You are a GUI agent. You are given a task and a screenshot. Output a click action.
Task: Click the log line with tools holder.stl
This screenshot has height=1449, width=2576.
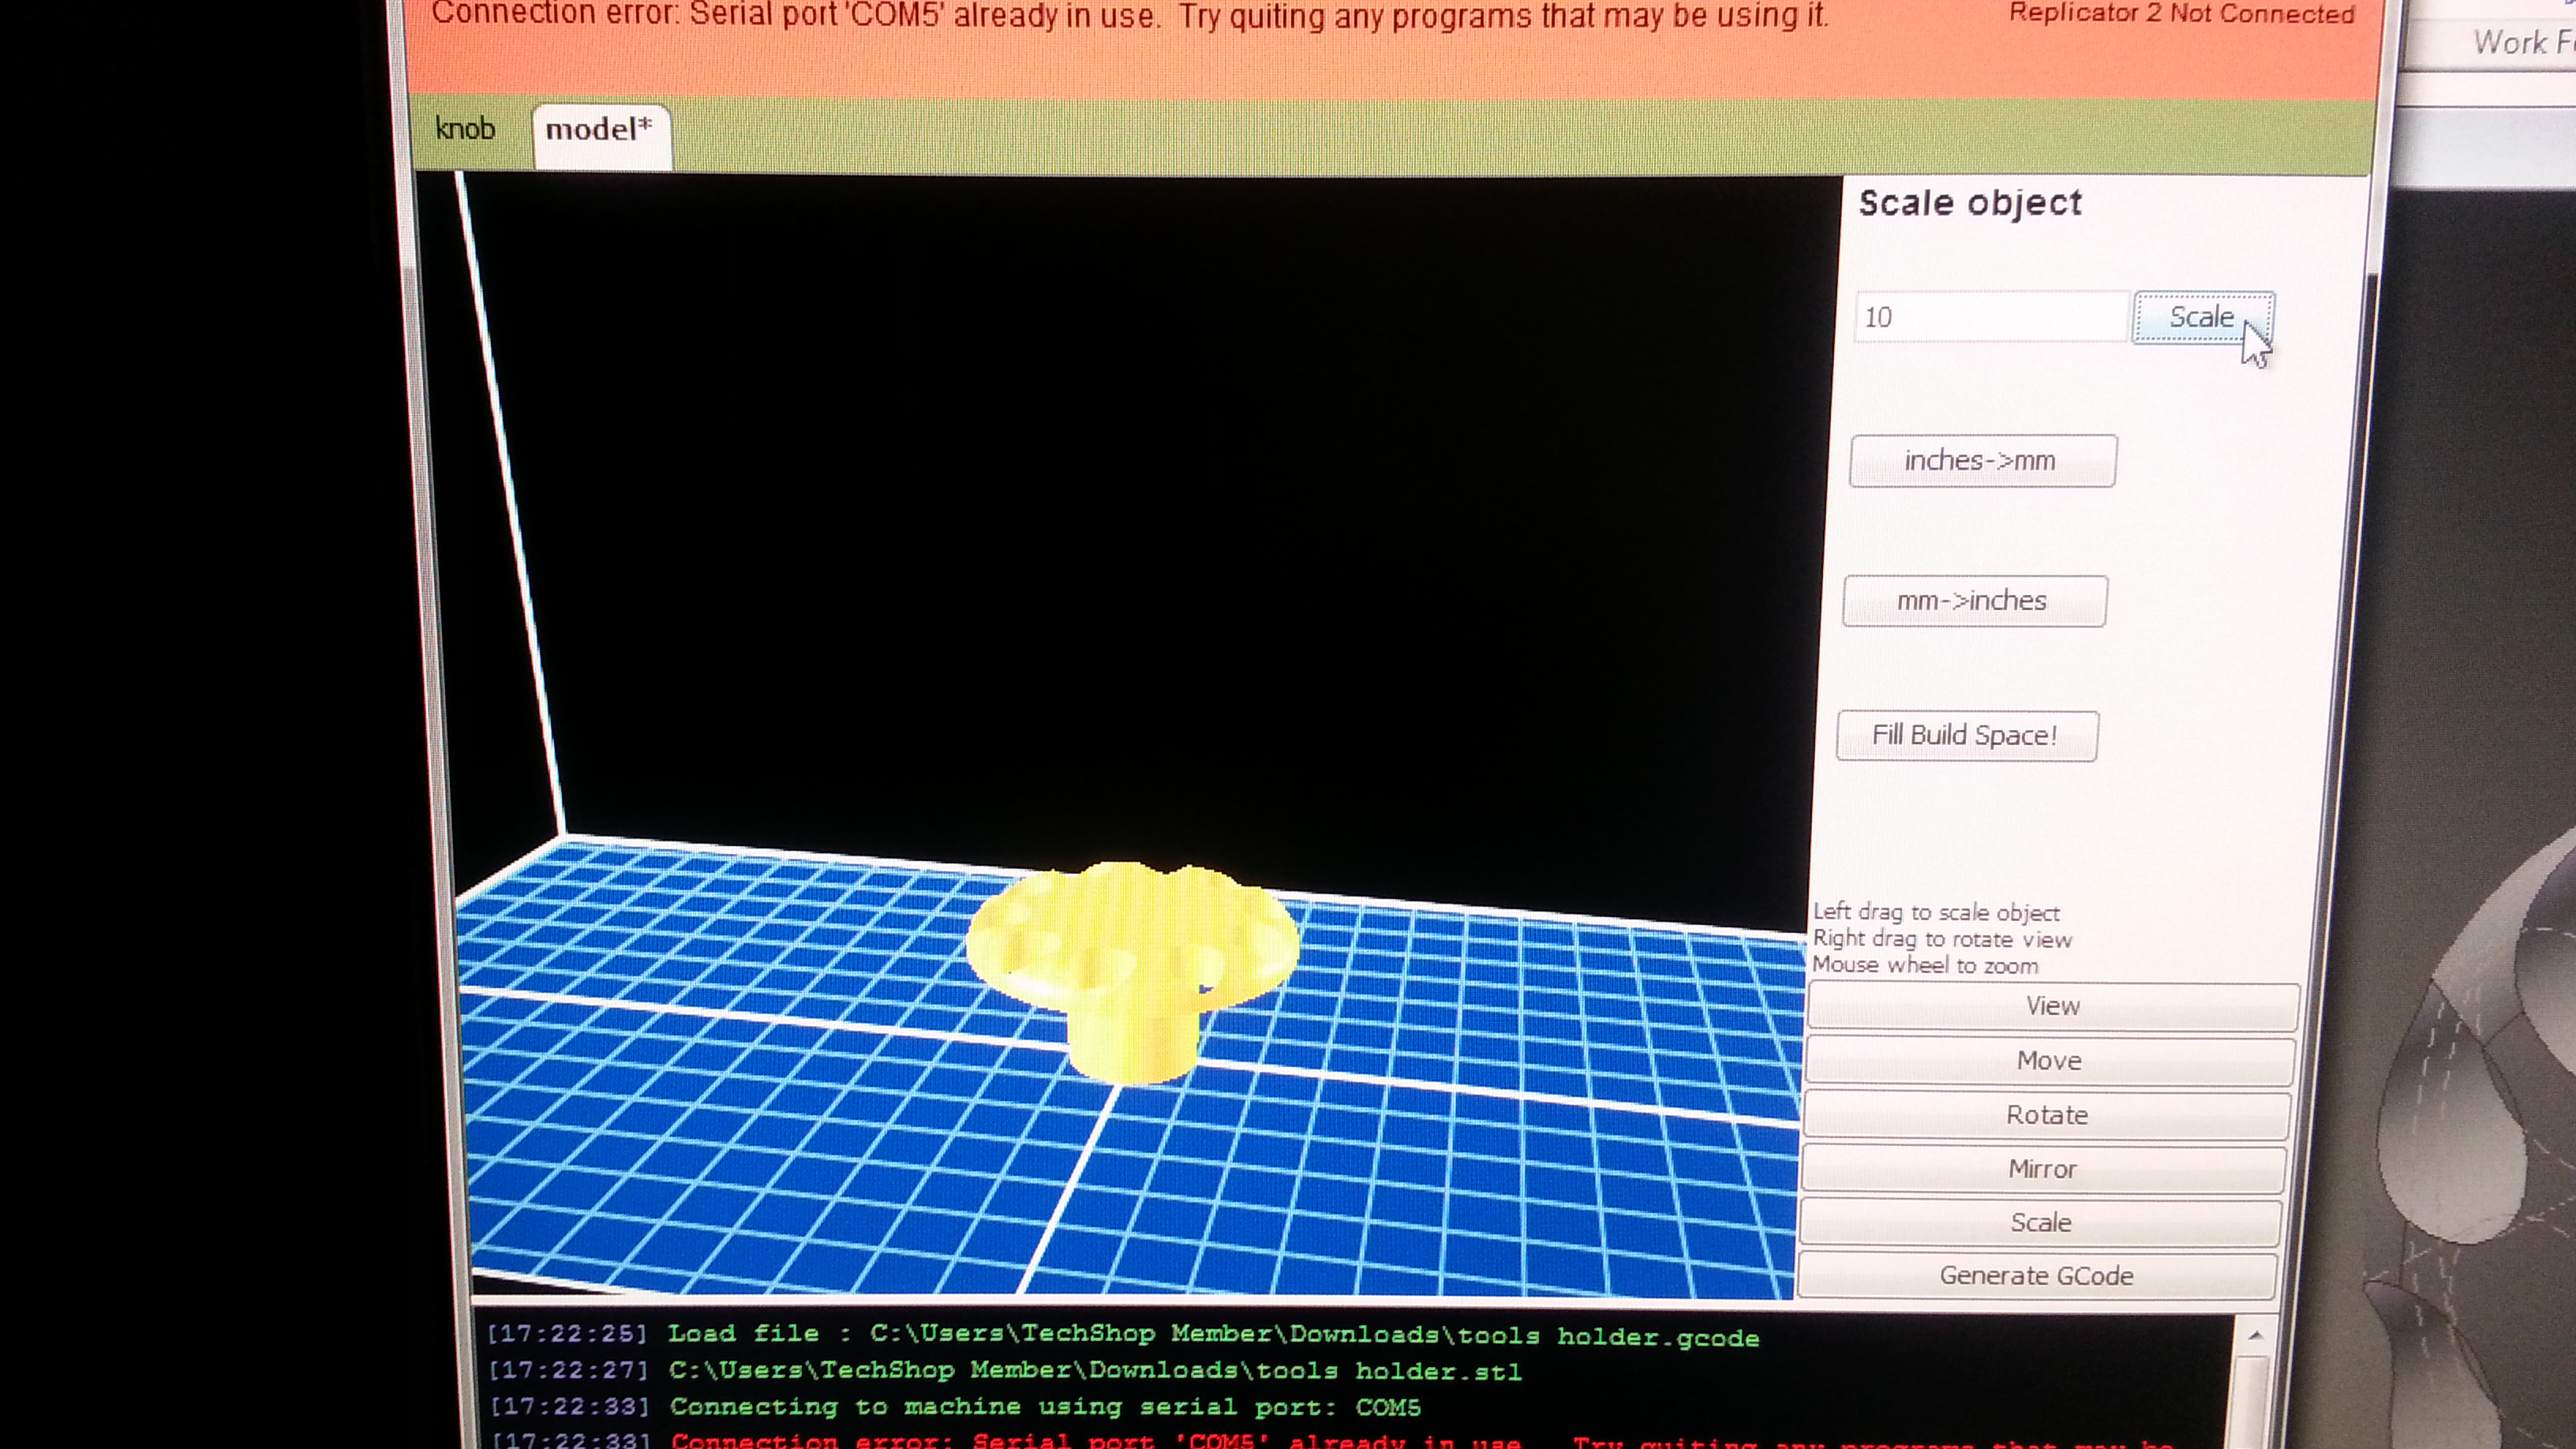(1004, 1371)
